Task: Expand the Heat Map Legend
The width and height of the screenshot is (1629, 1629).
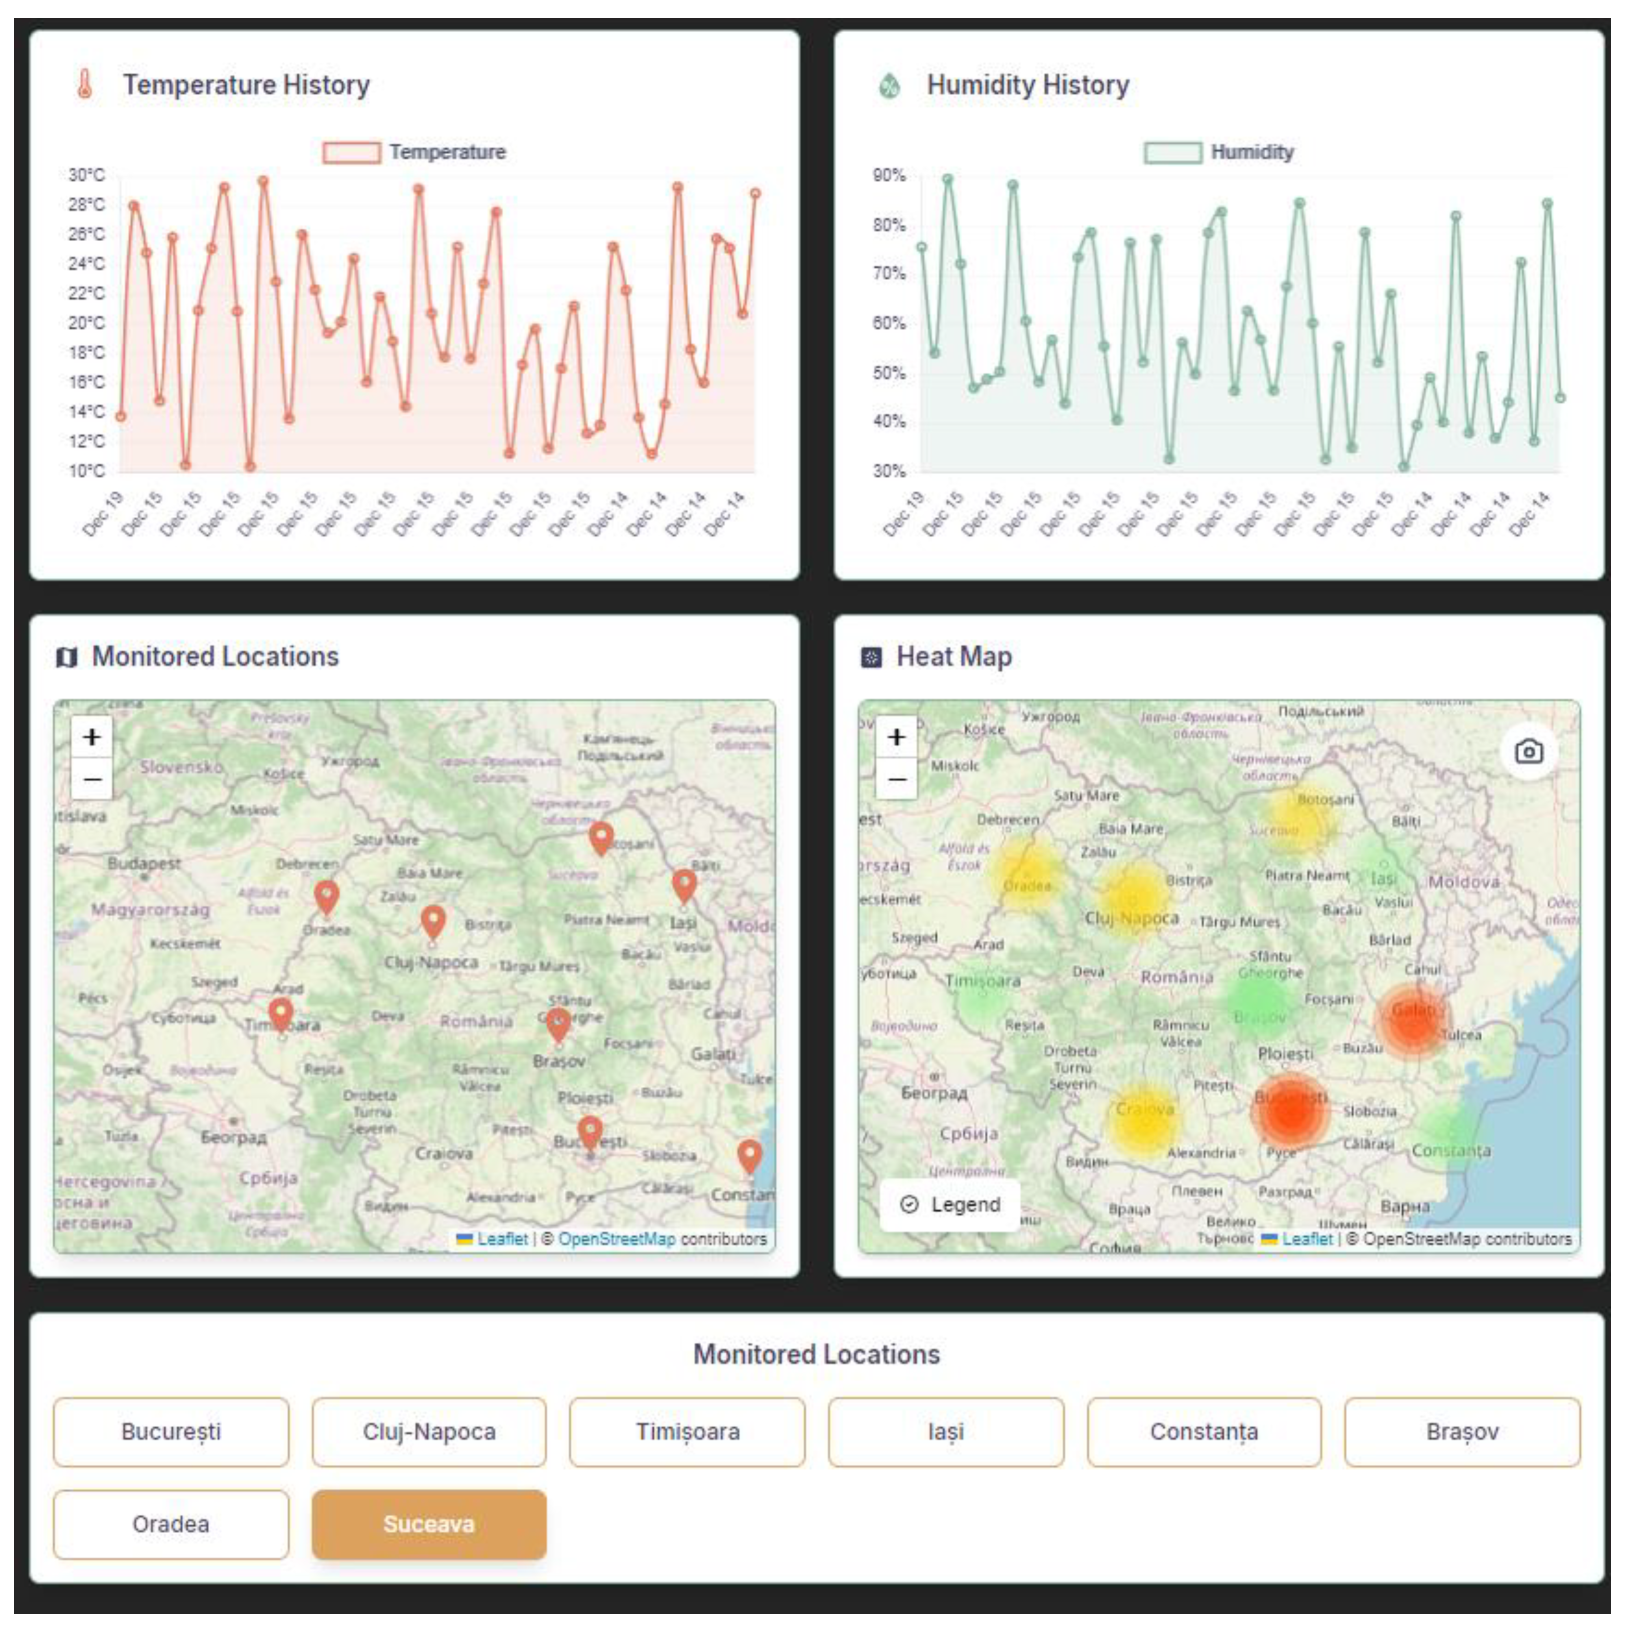Action: coord(950,1204)
